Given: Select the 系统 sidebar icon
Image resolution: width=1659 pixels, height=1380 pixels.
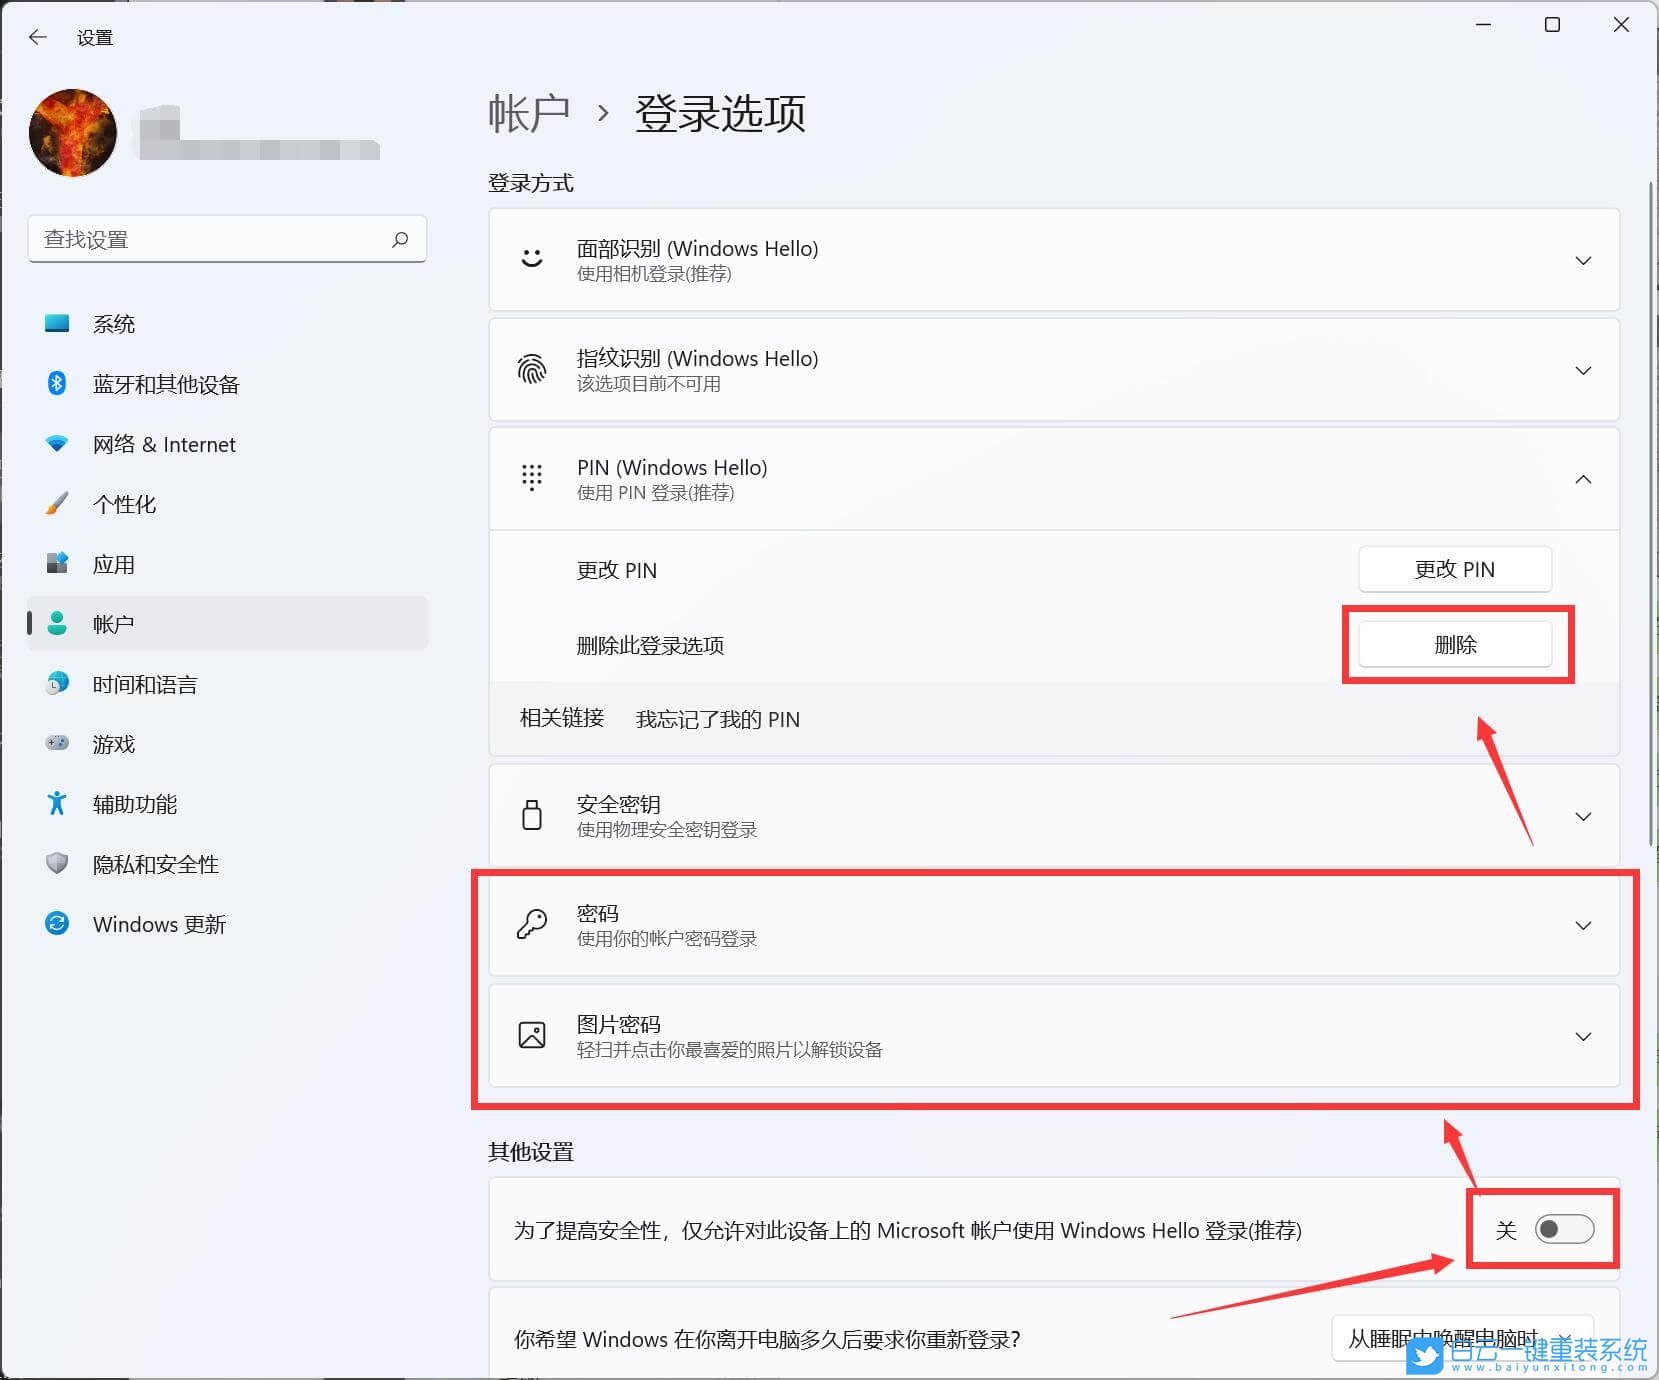Looking at the screenshot, I should (x=58, y=323).
